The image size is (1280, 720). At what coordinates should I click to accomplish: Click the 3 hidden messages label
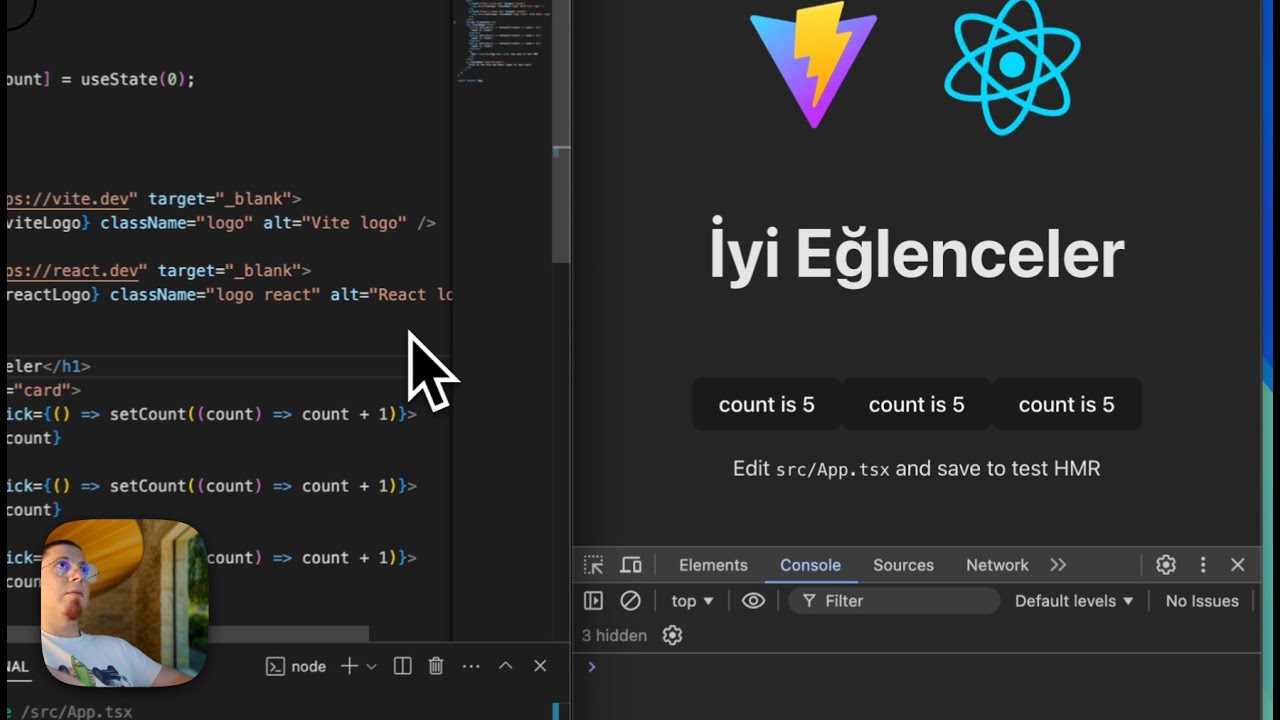coord(614,636)
